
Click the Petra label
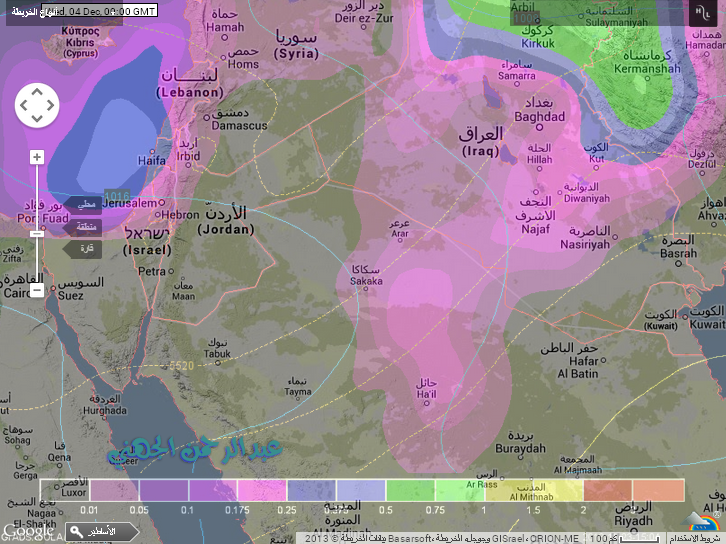[152, 271]
